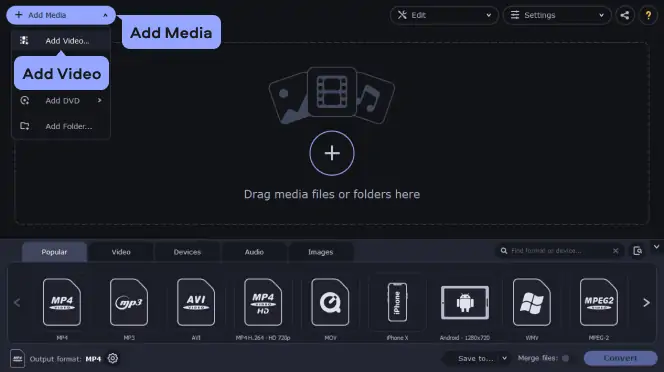Open the help question mark button
The image size is (664, 372).
coord(648,15)
